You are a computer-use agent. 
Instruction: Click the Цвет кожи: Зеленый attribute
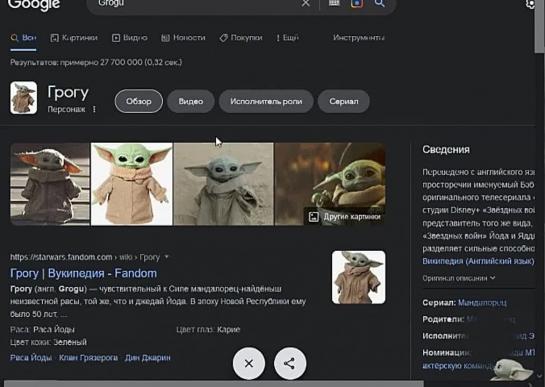tap(48, 342)
